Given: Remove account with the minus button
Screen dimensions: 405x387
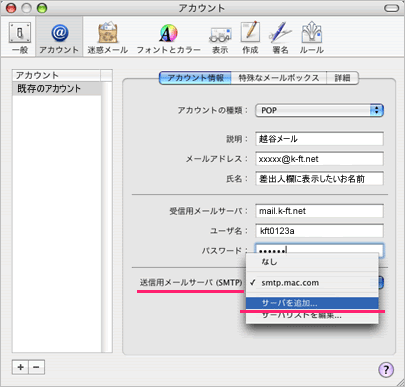Looking at the screenshot, I should (36, 367).
